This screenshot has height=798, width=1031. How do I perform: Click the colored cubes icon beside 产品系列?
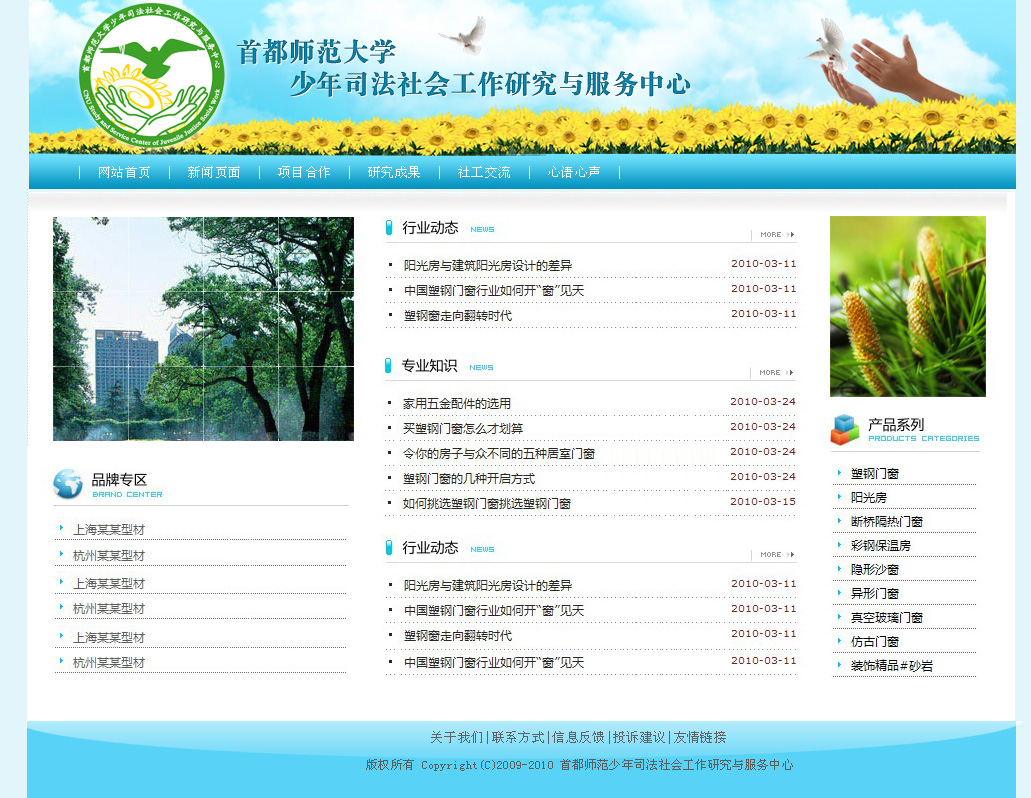(x=845, y=429)
